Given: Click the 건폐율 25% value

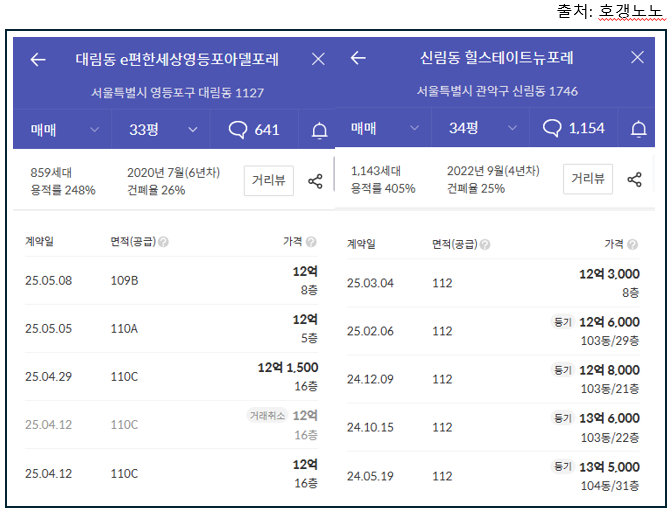Looking at the screenshot, I should click(x=476, y=188).
